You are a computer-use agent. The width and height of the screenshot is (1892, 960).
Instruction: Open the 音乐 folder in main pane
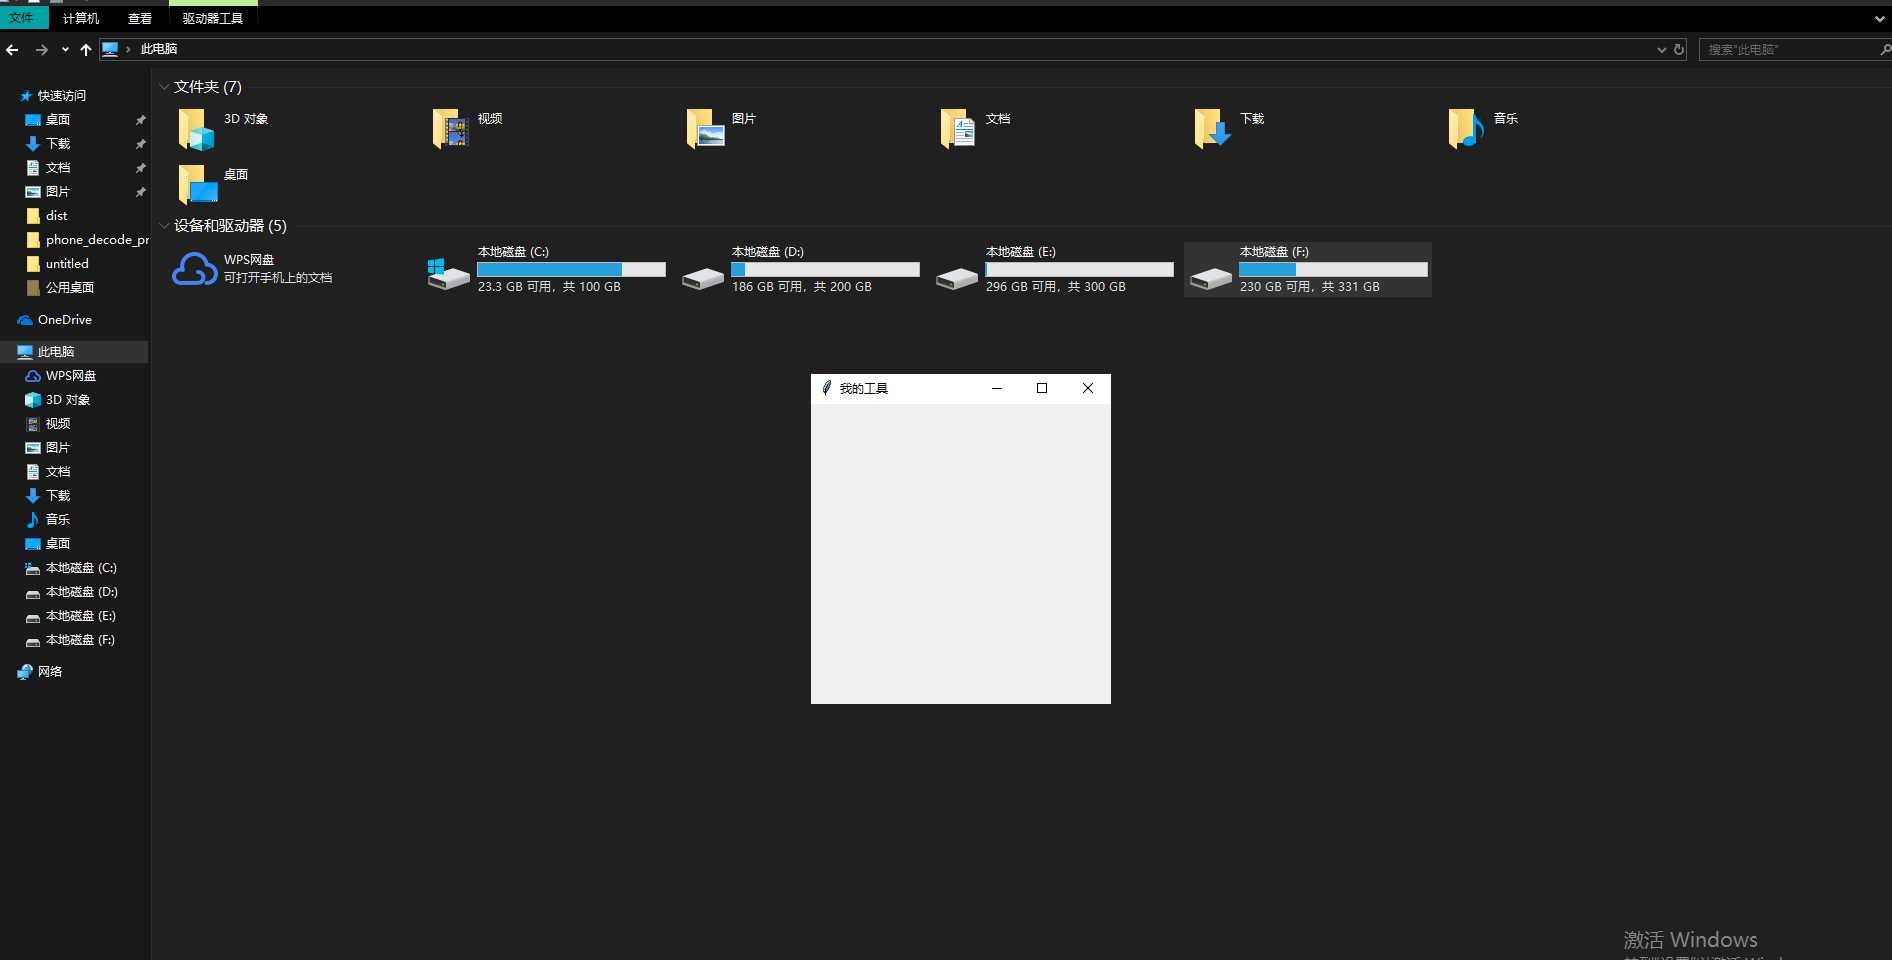tap(1466, 129)
